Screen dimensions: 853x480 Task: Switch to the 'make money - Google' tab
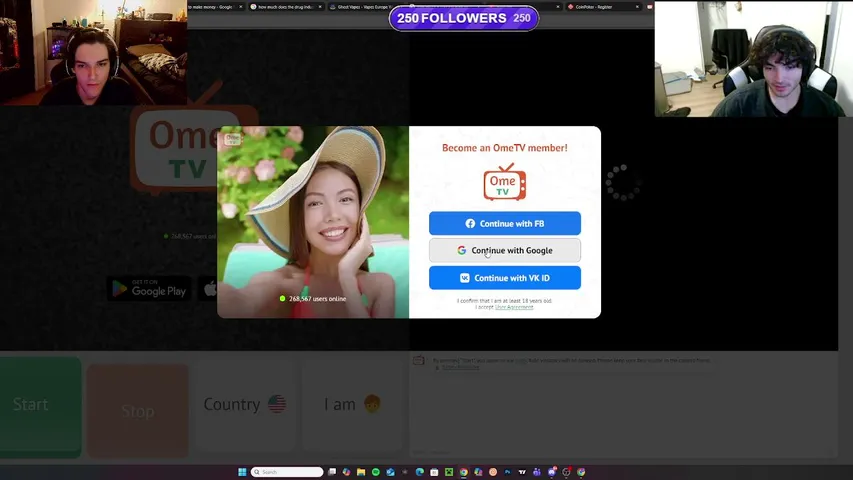tap(215, 7)
